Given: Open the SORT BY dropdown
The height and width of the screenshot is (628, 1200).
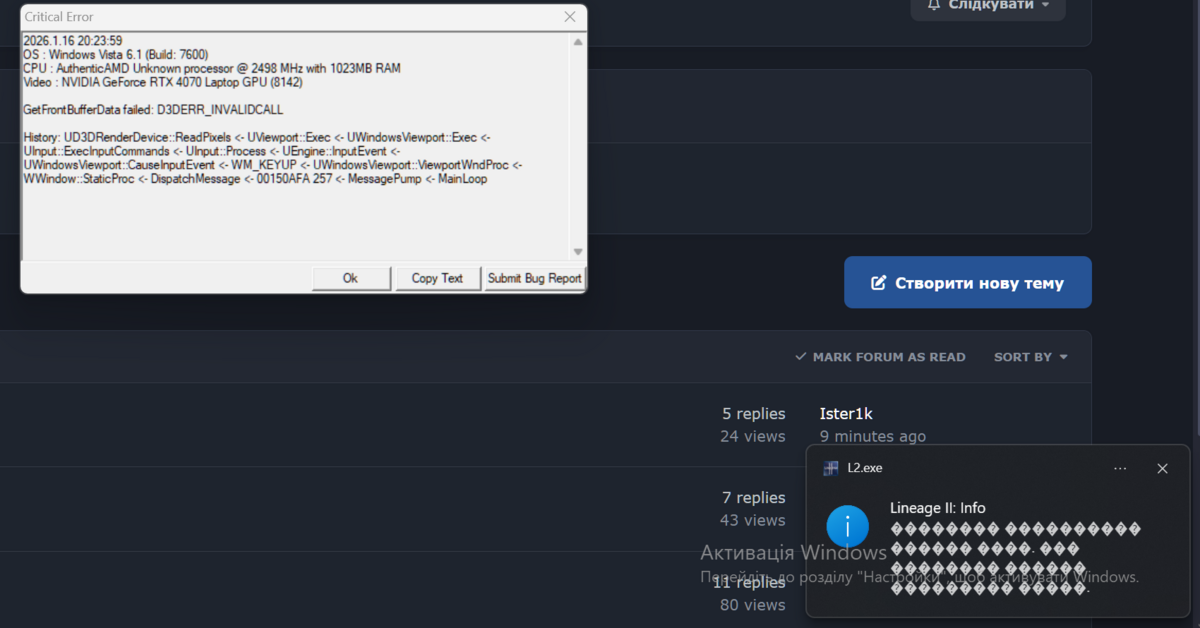Looking at the screenshot, I should (x=1030, y=357).
